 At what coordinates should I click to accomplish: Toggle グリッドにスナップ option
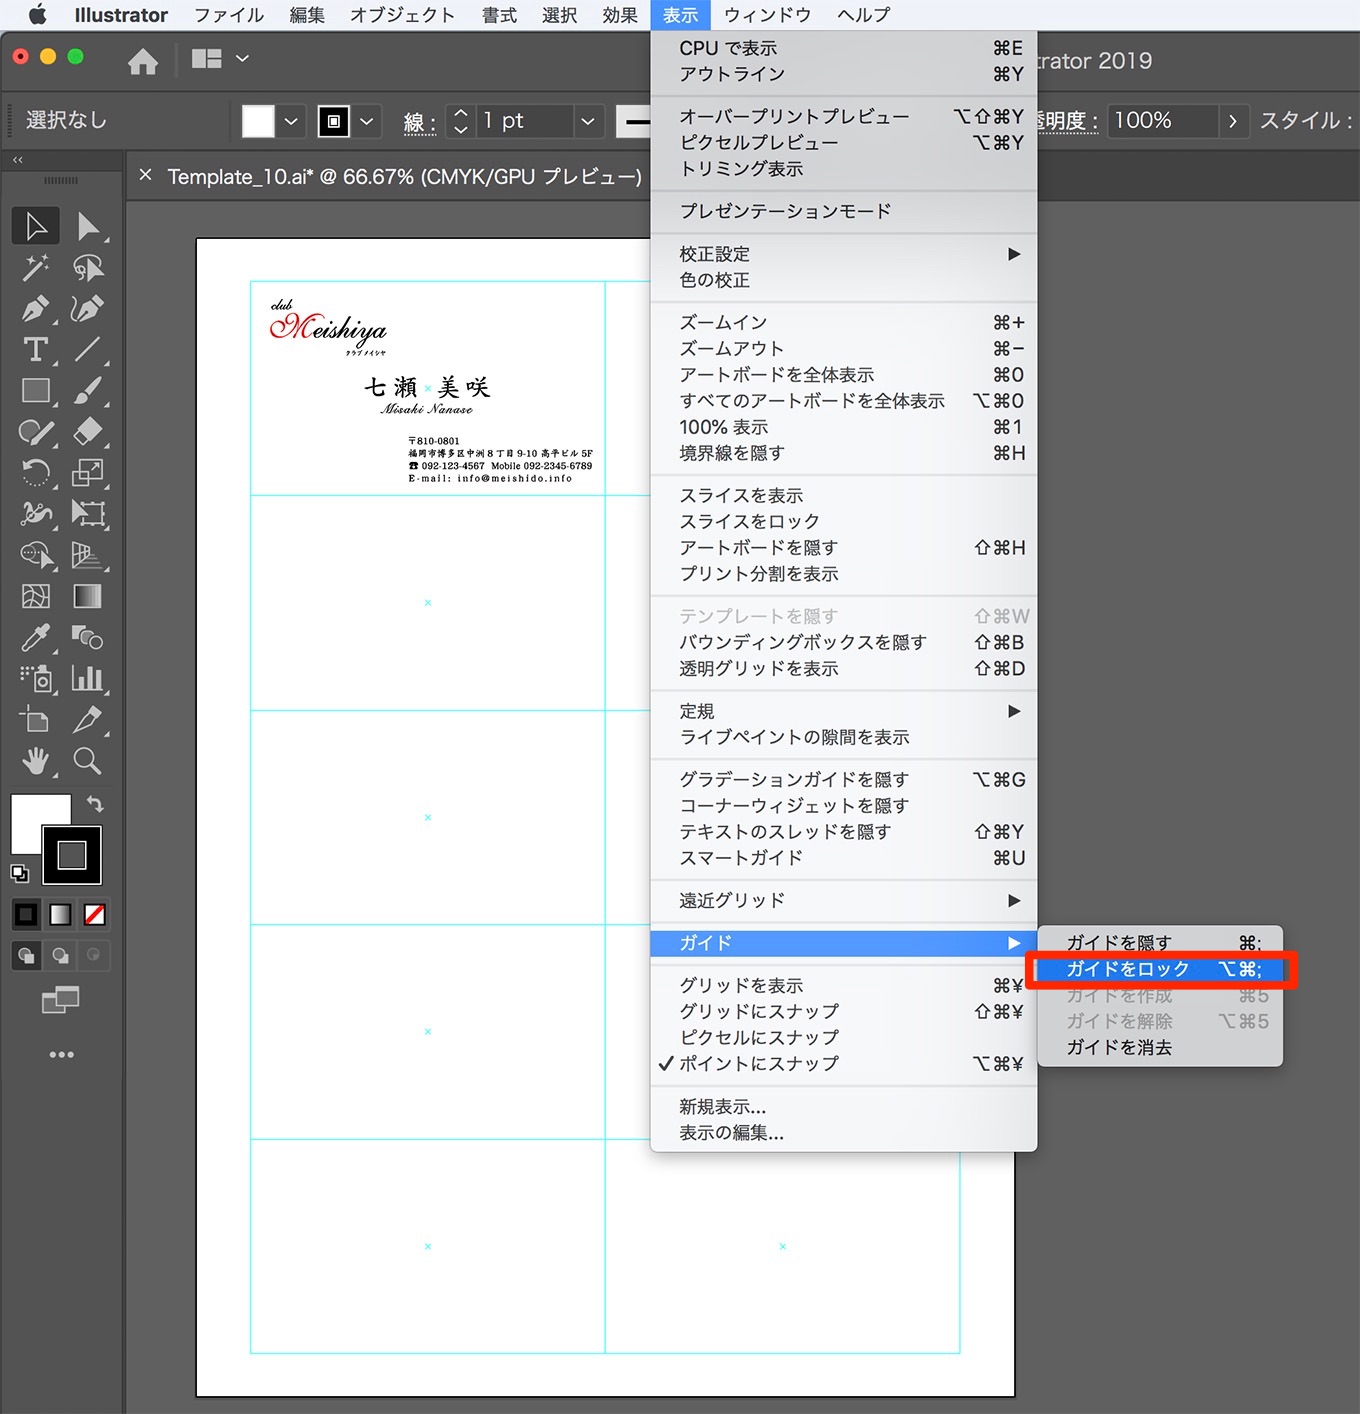click(x=843, y=1012)
